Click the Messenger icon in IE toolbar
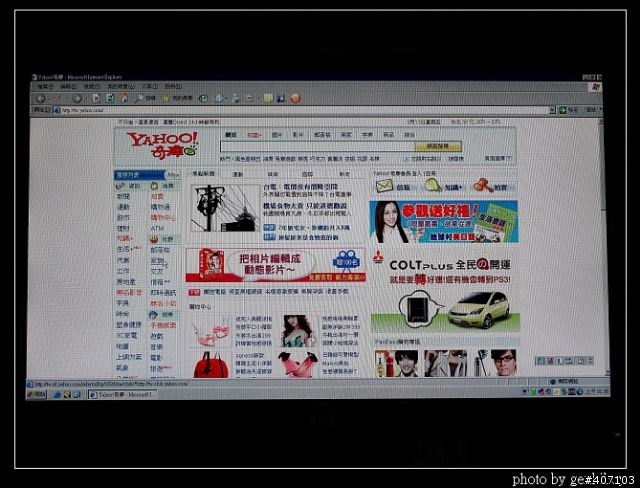Viewport: 640px width, 488px height. tap(281, 98)
